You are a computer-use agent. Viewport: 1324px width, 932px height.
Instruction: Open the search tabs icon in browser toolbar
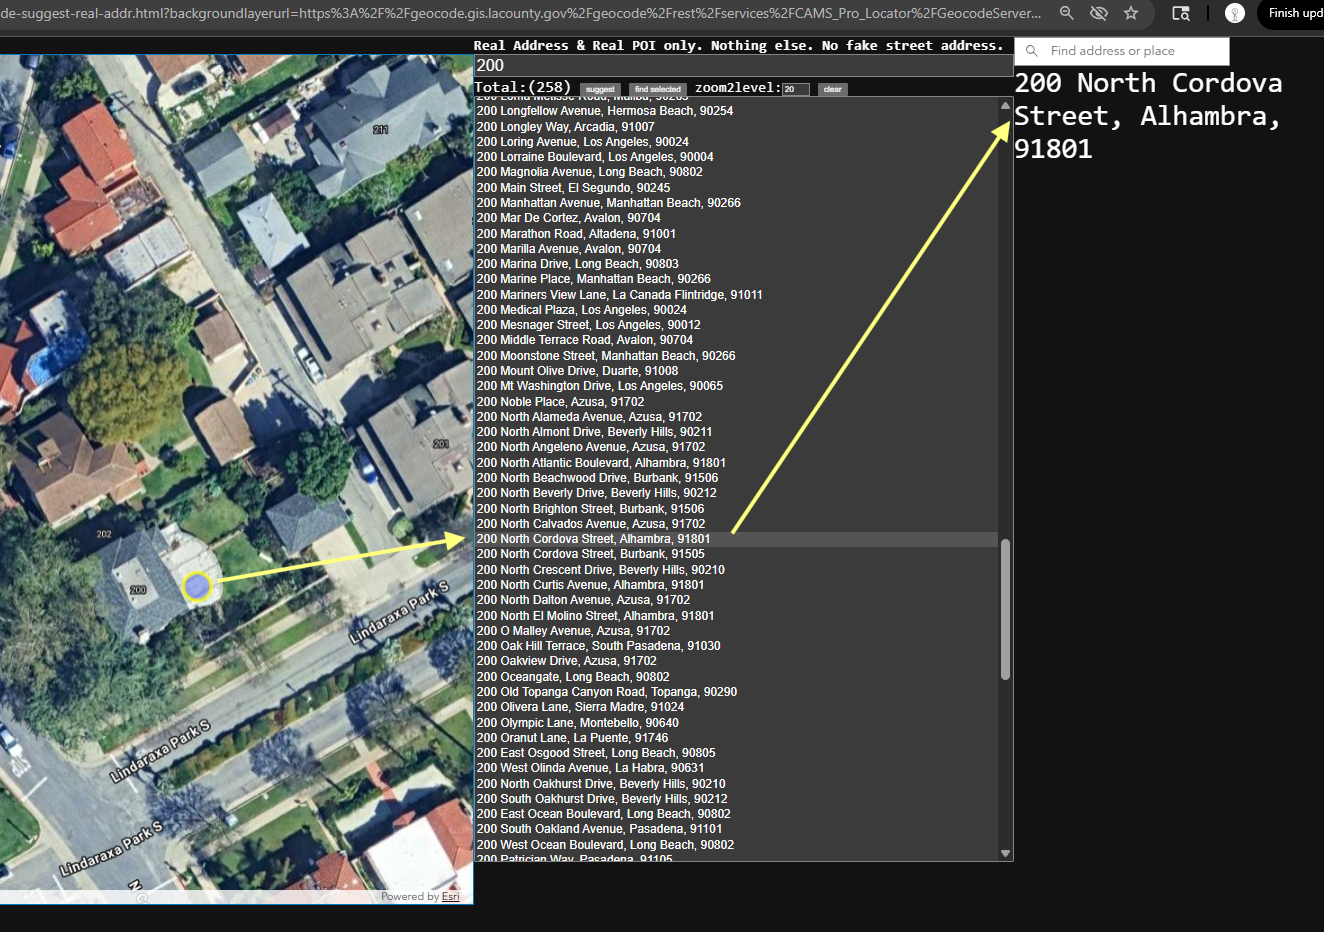pos(1181,13)
